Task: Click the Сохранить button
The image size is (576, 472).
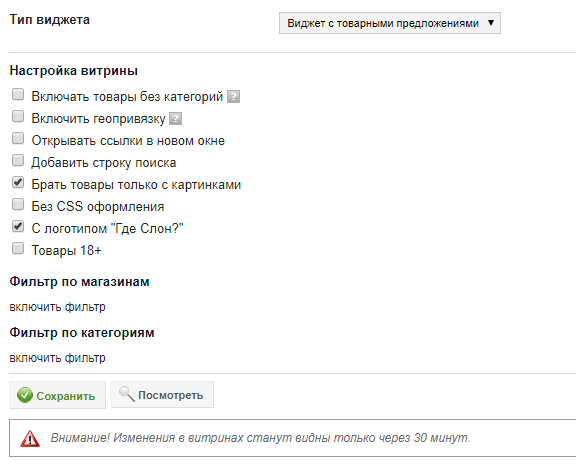Action: coord(57,395)
